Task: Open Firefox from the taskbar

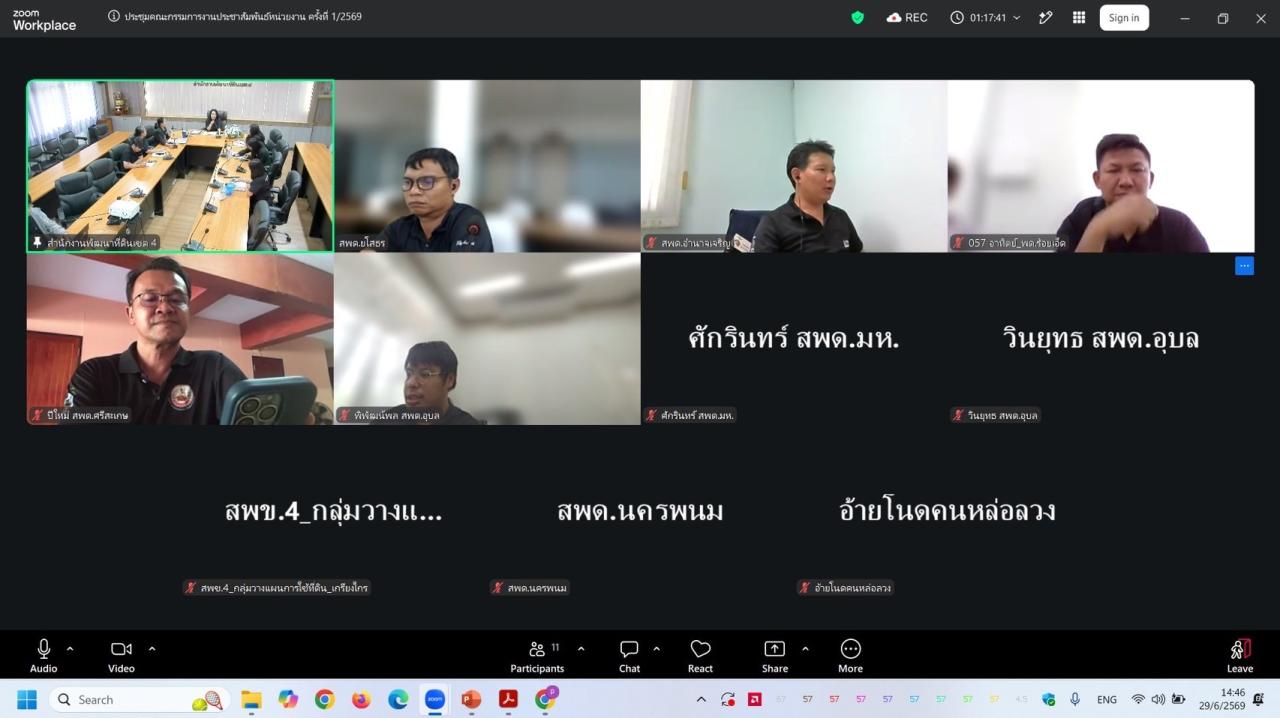Action: point(361,699)
